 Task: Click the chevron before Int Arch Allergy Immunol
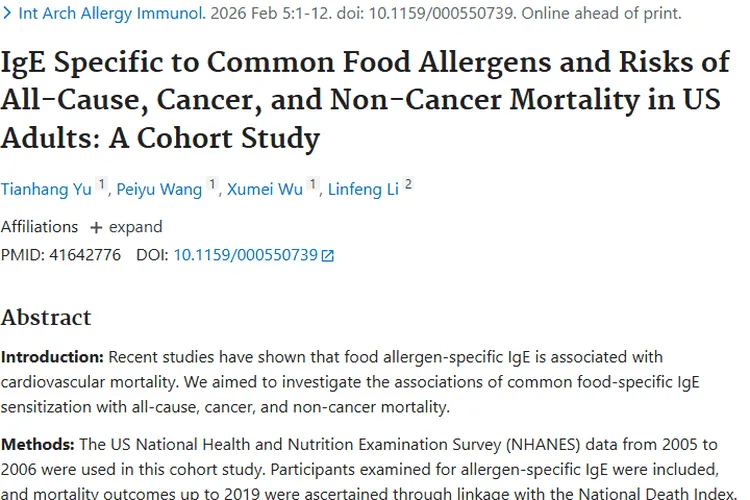pyautogui.click(x=8, y=14)
